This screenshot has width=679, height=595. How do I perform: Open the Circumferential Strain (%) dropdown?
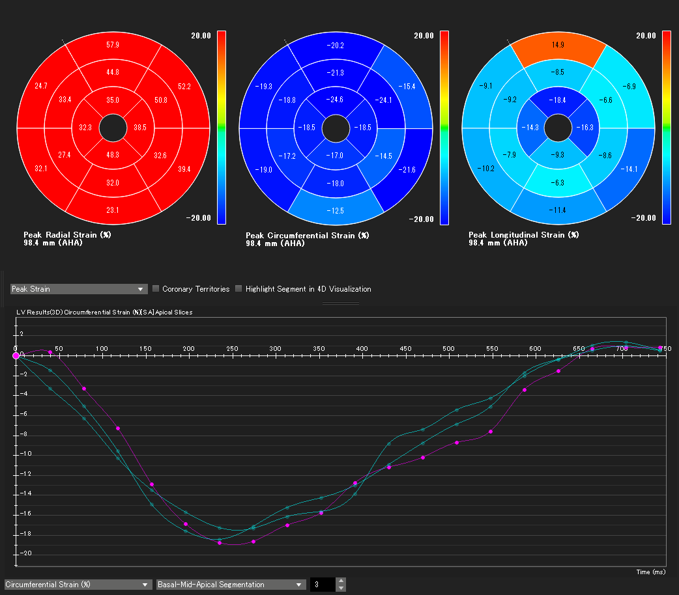77,584
